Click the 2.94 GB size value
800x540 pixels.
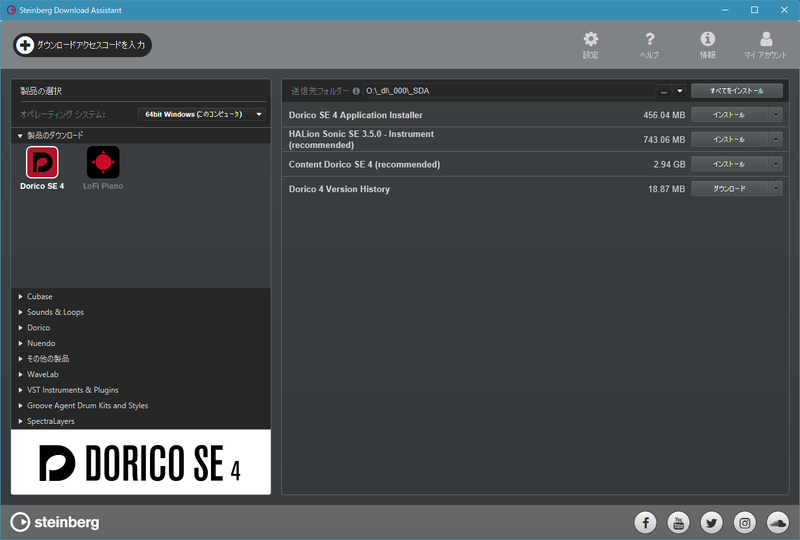(x=669, y=164)
